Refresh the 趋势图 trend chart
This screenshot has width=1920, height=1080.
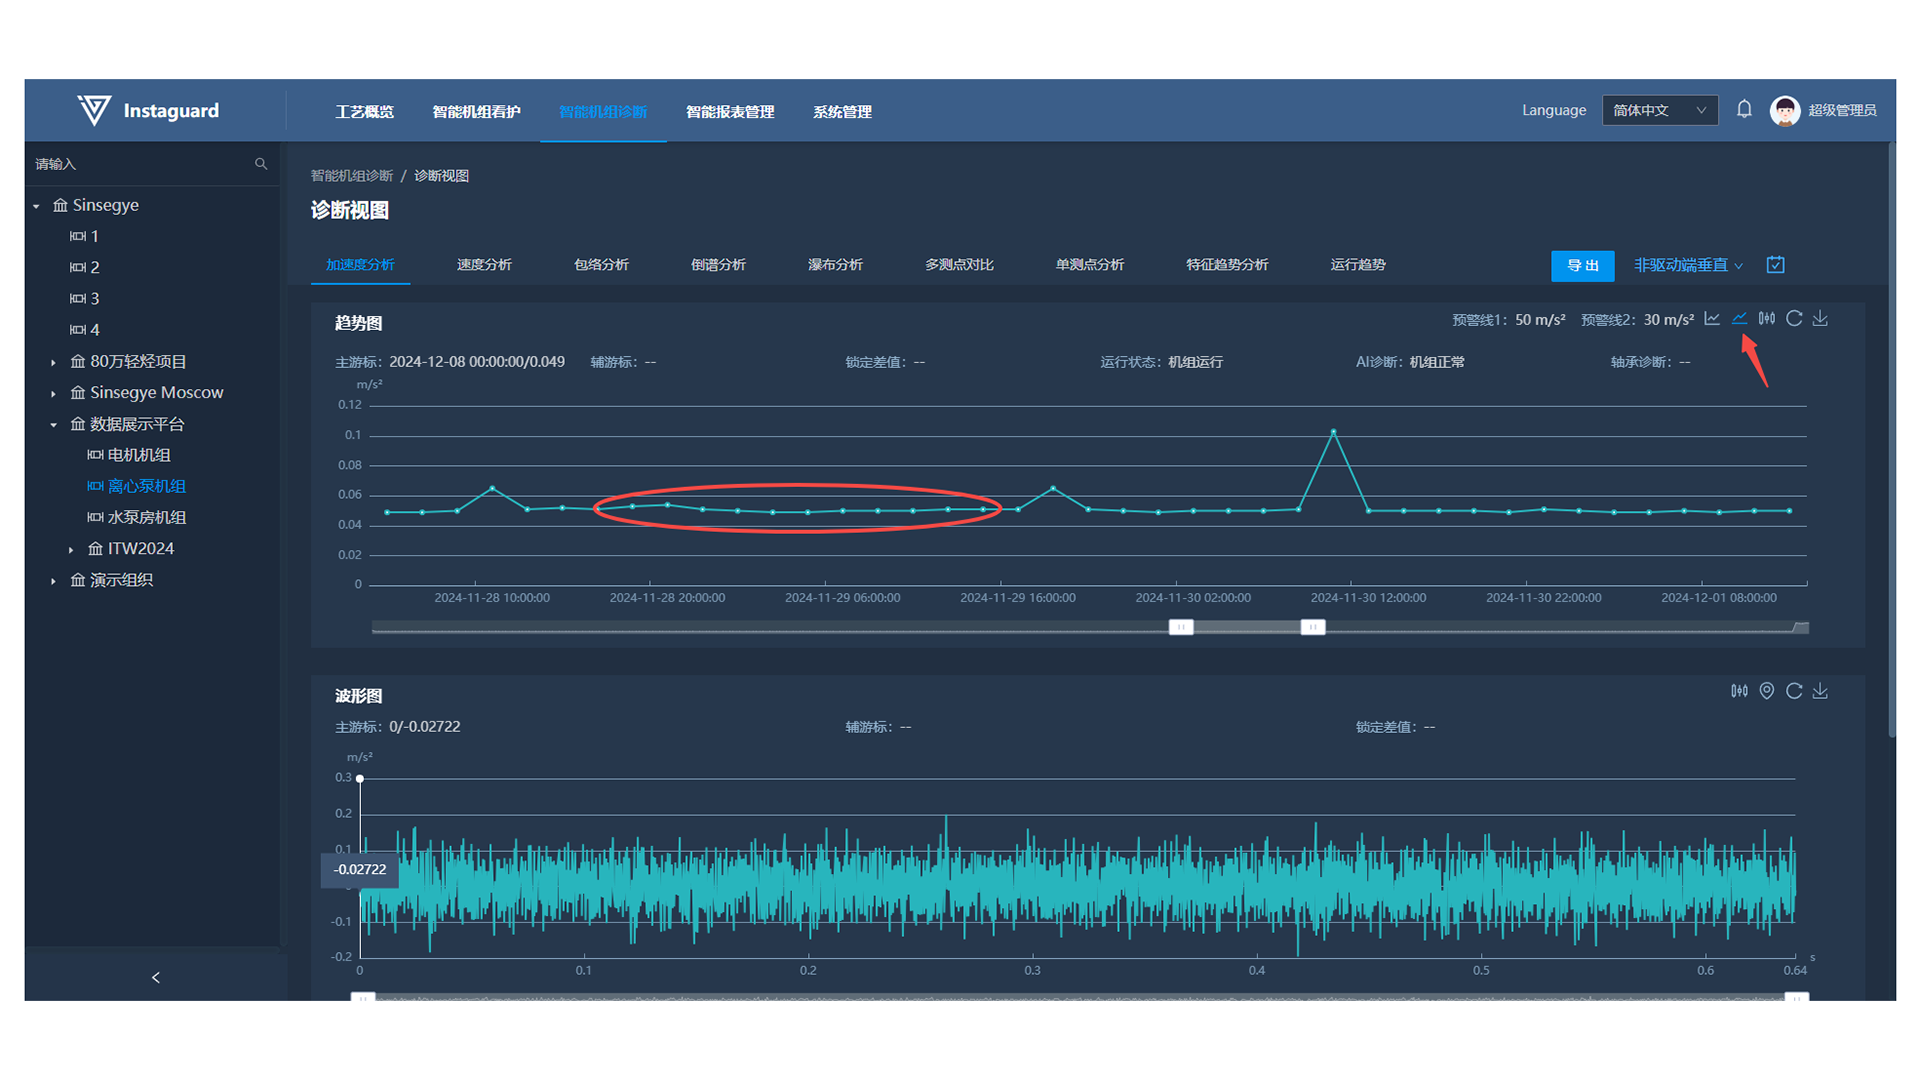1794,319
